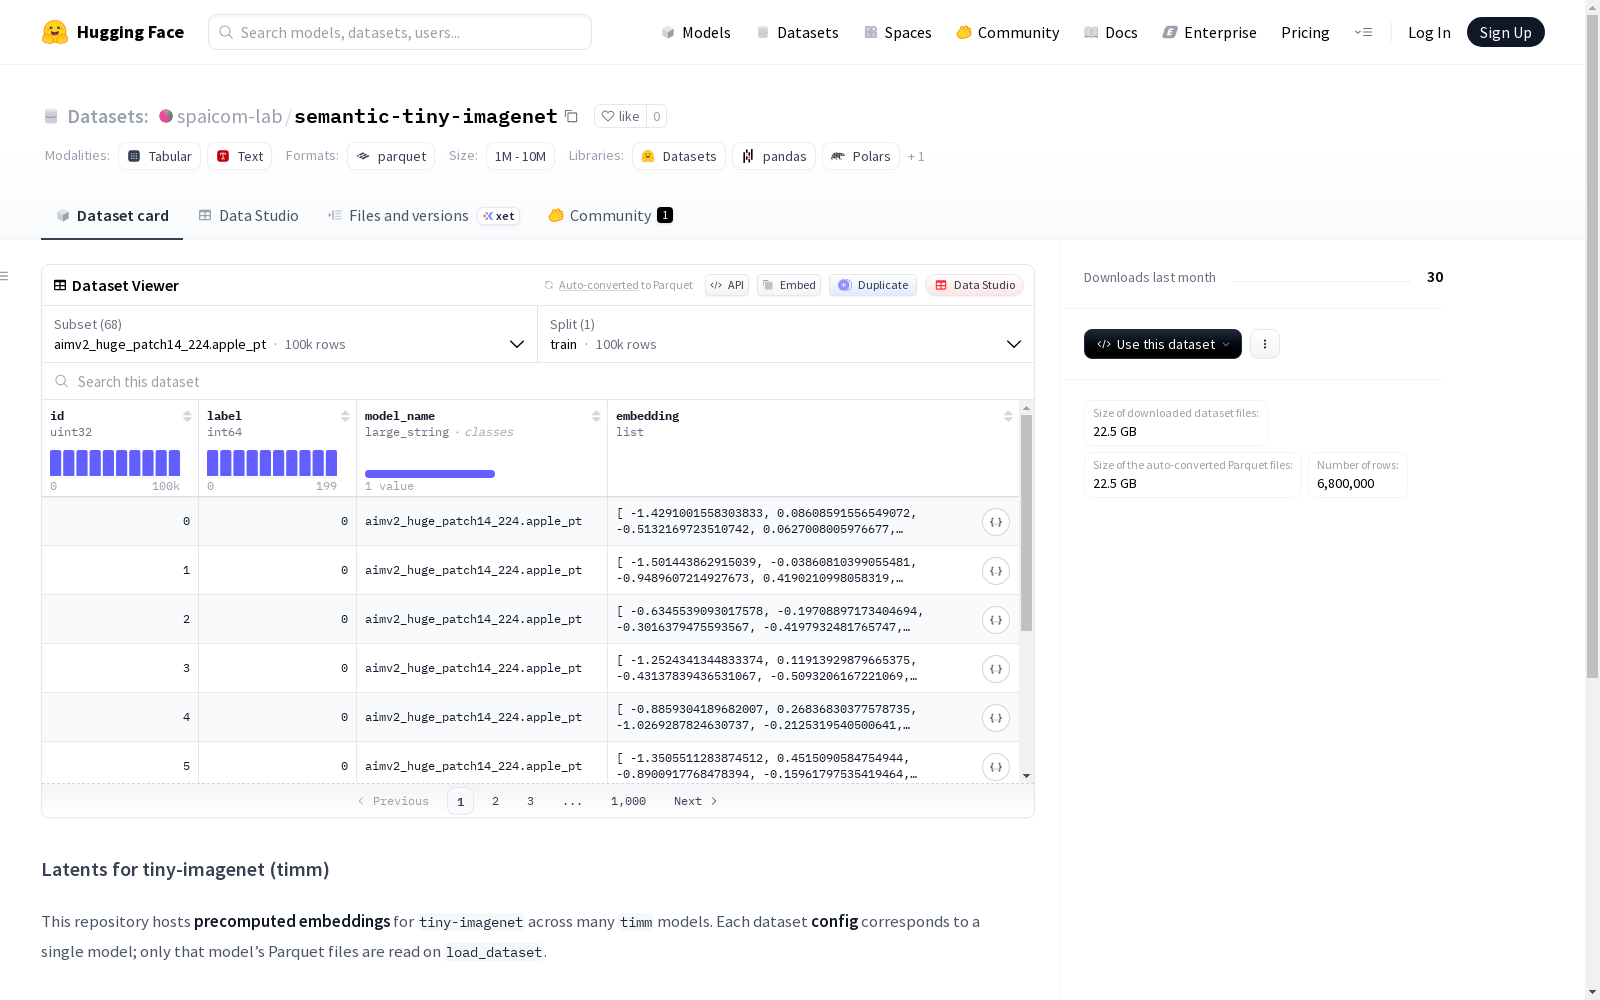Image resolution: width=1600 pixels, height=1000 pixels.
Task: Click the label column distribution histogram
Action: [x=272, y=463]
